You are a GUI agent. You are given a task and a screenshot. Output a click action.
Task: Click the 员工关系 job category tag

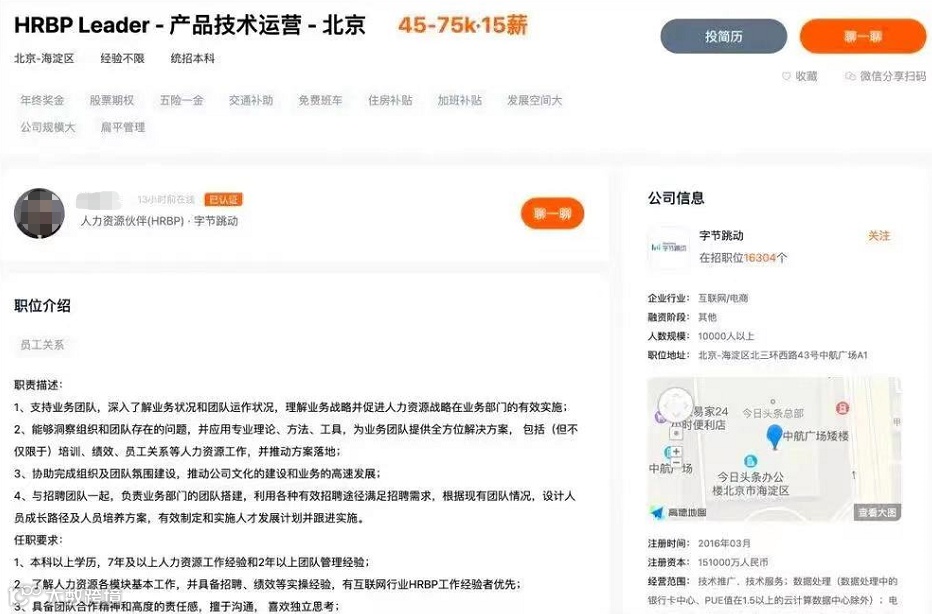click(42, 345)
